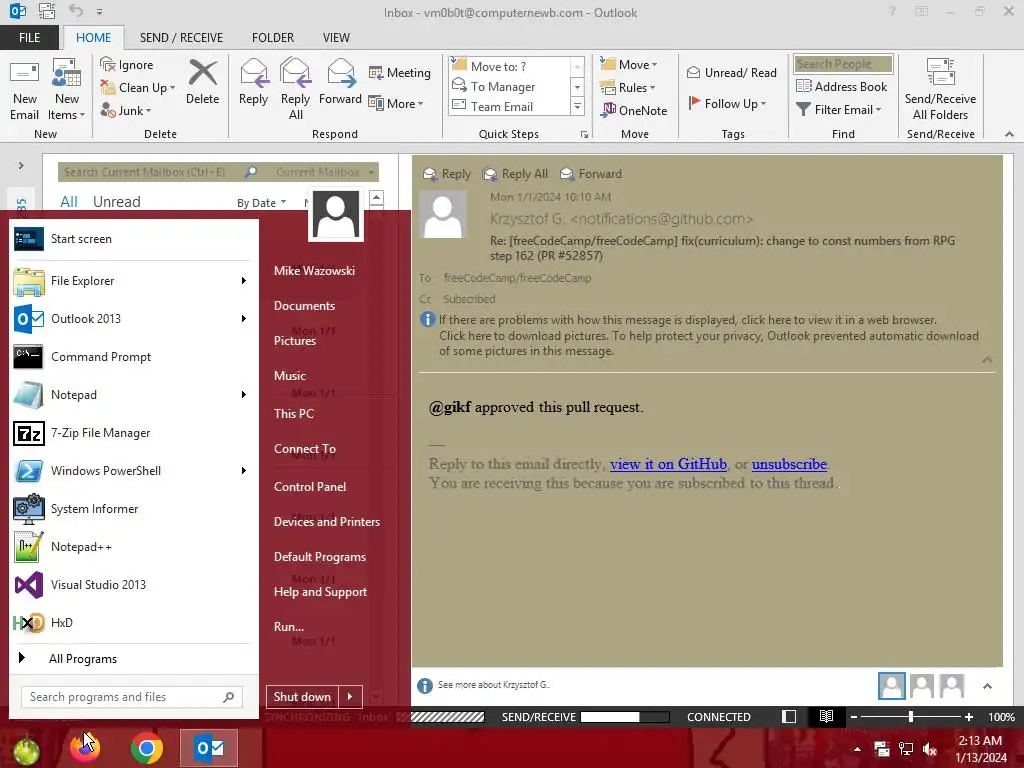This screenshot has height=768, width=1024.
Task: Switch to the VIEW tab
Action: [x=336, y=38]
